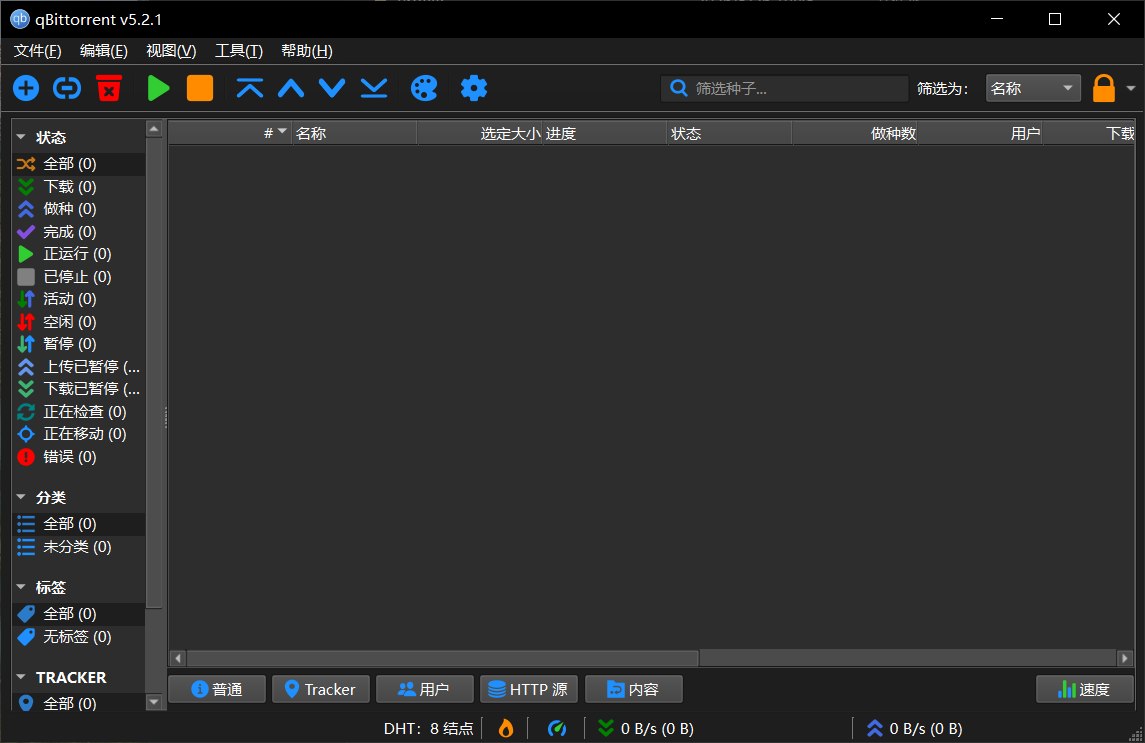Select the 无标签 (0) tag filter
Screen dimensions: 1145x743
[x=79, y=636]
